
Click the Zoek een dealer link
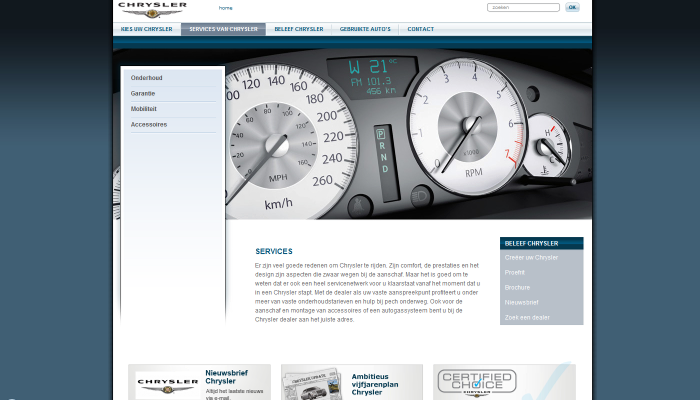tap(527, 317)
